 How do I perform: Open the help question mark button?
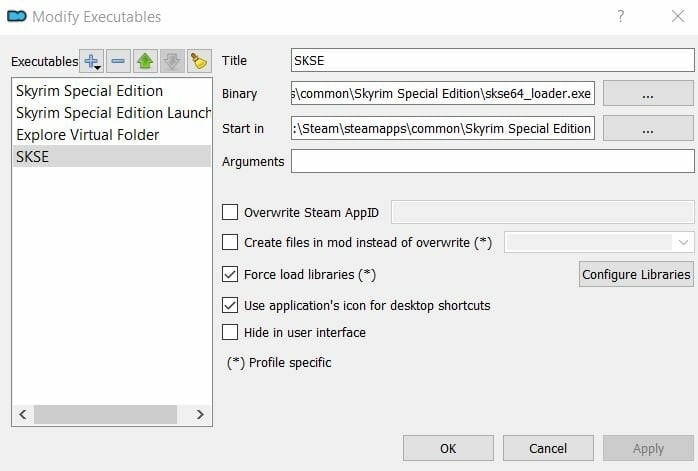click(621, 16)
